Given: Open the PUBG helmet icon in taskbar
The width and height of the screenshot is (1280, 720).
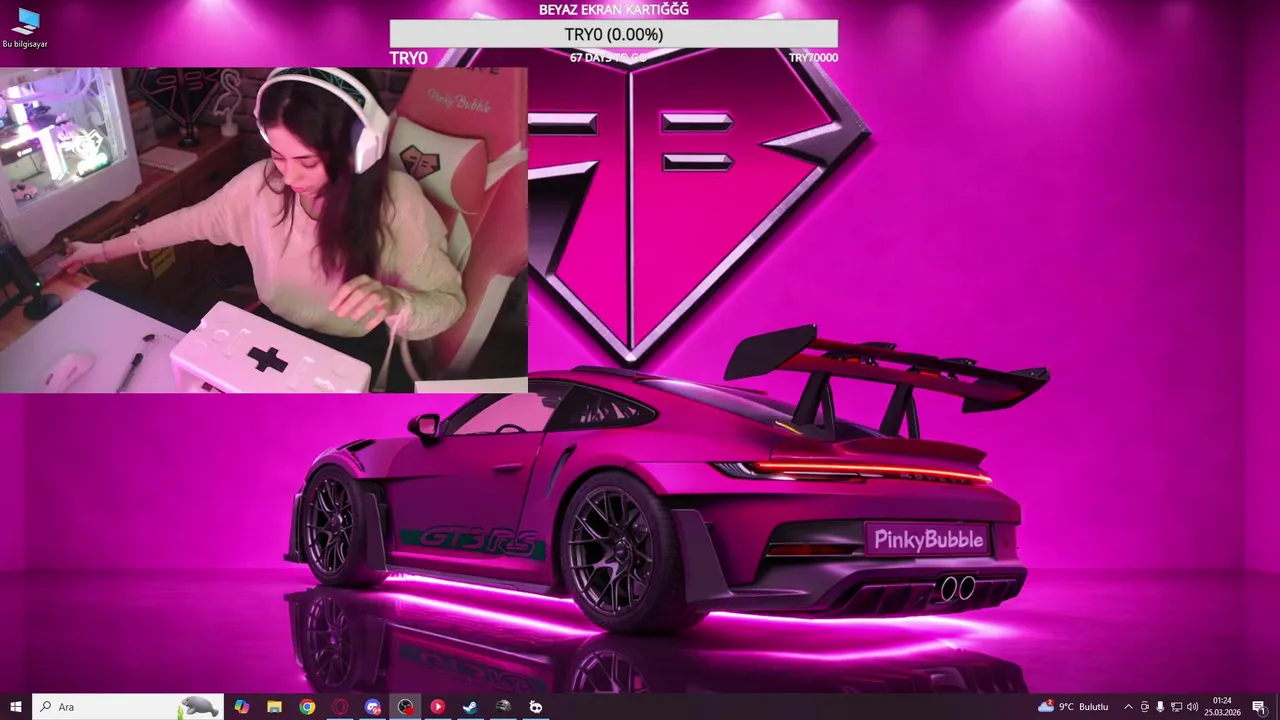Looking at the screenshot, I should [x=503, y=707].
